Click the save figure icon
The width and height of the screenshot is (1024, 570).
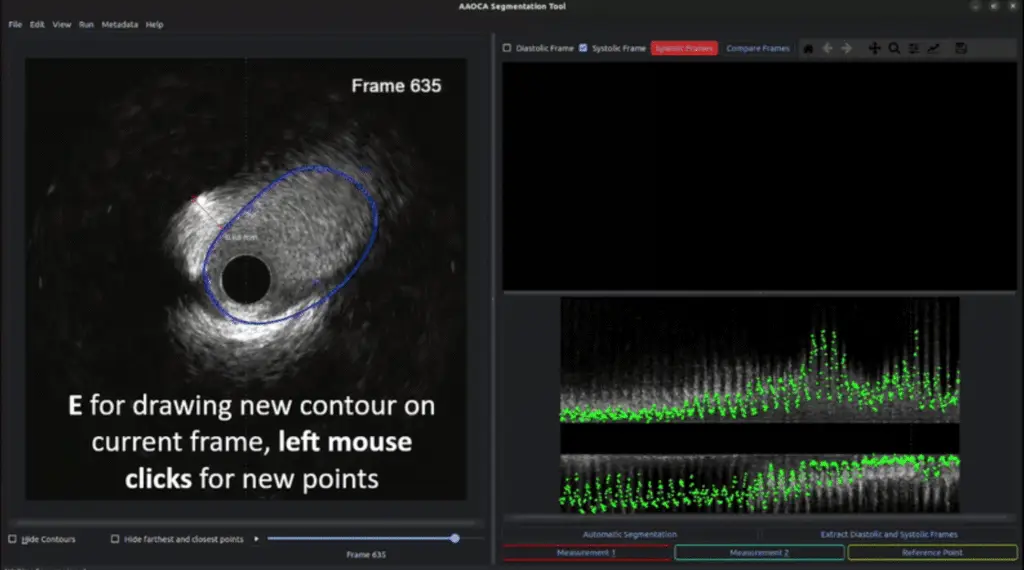[961, 48]
